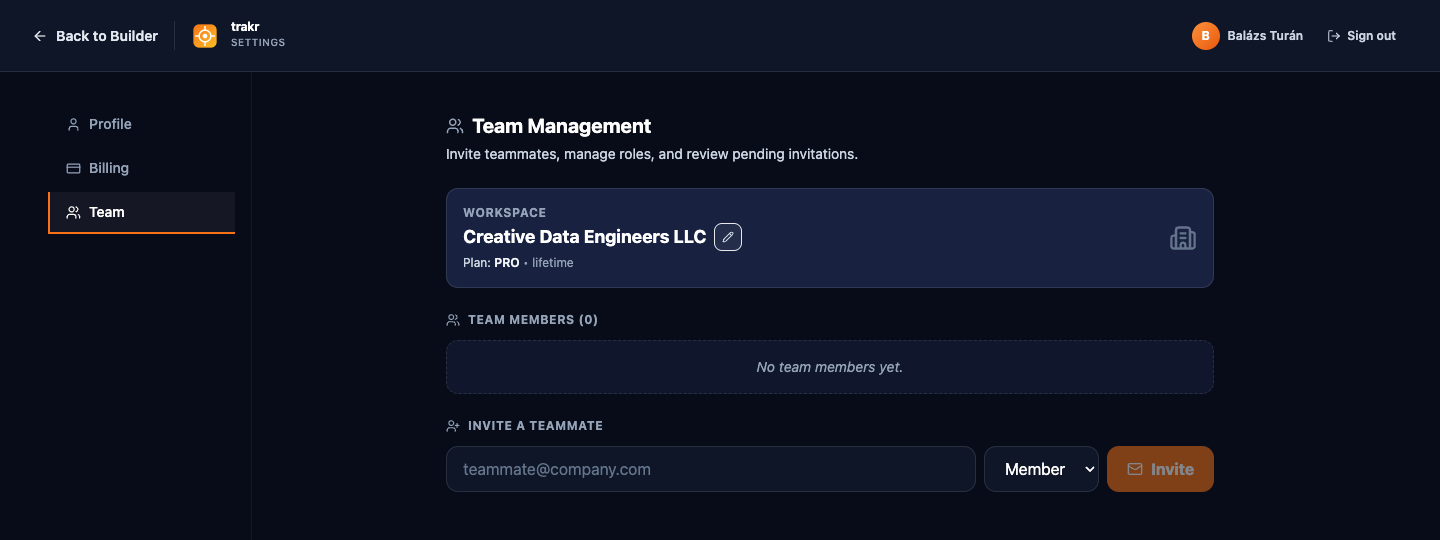Click the orange B user avatar
This screenshot has height=540, width=1440.
(x=1206, y=36)
